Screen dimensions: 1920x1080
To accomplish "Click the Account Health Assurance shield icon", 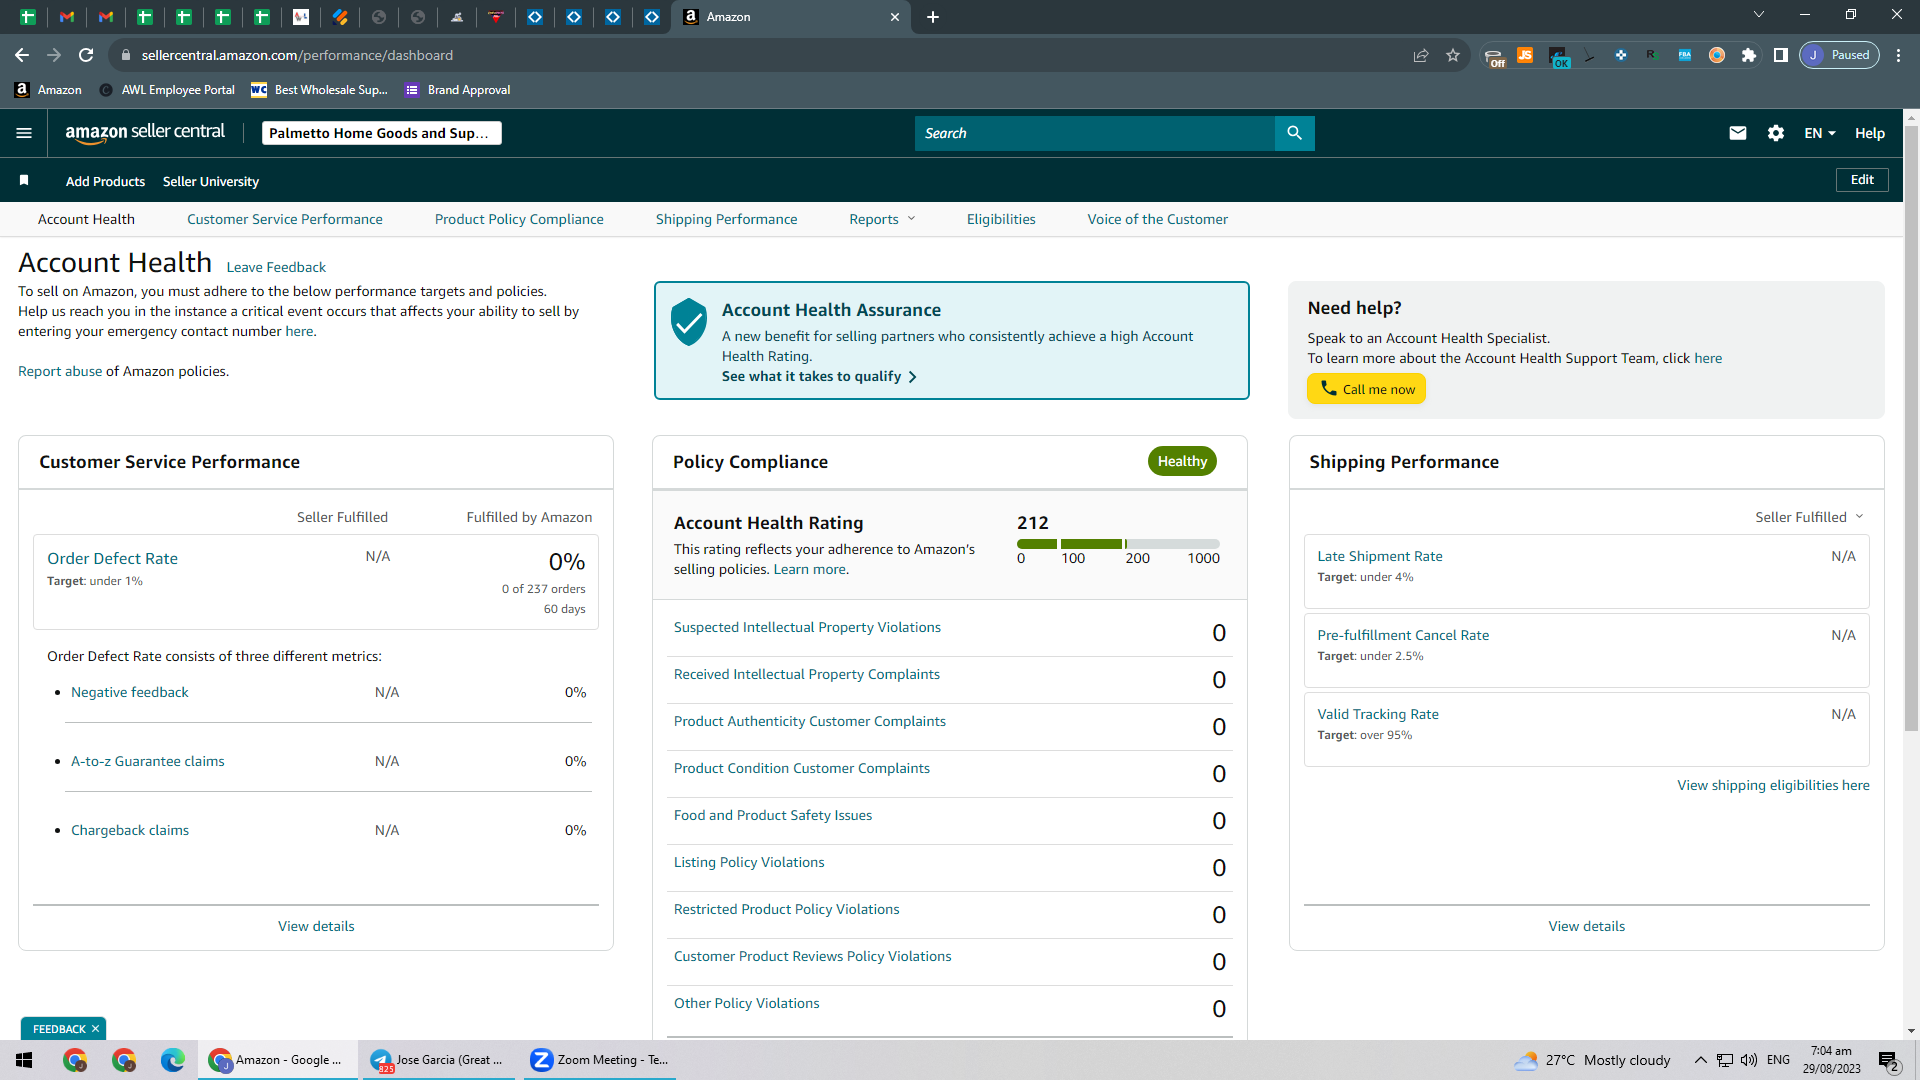I will tap(689, 322).
